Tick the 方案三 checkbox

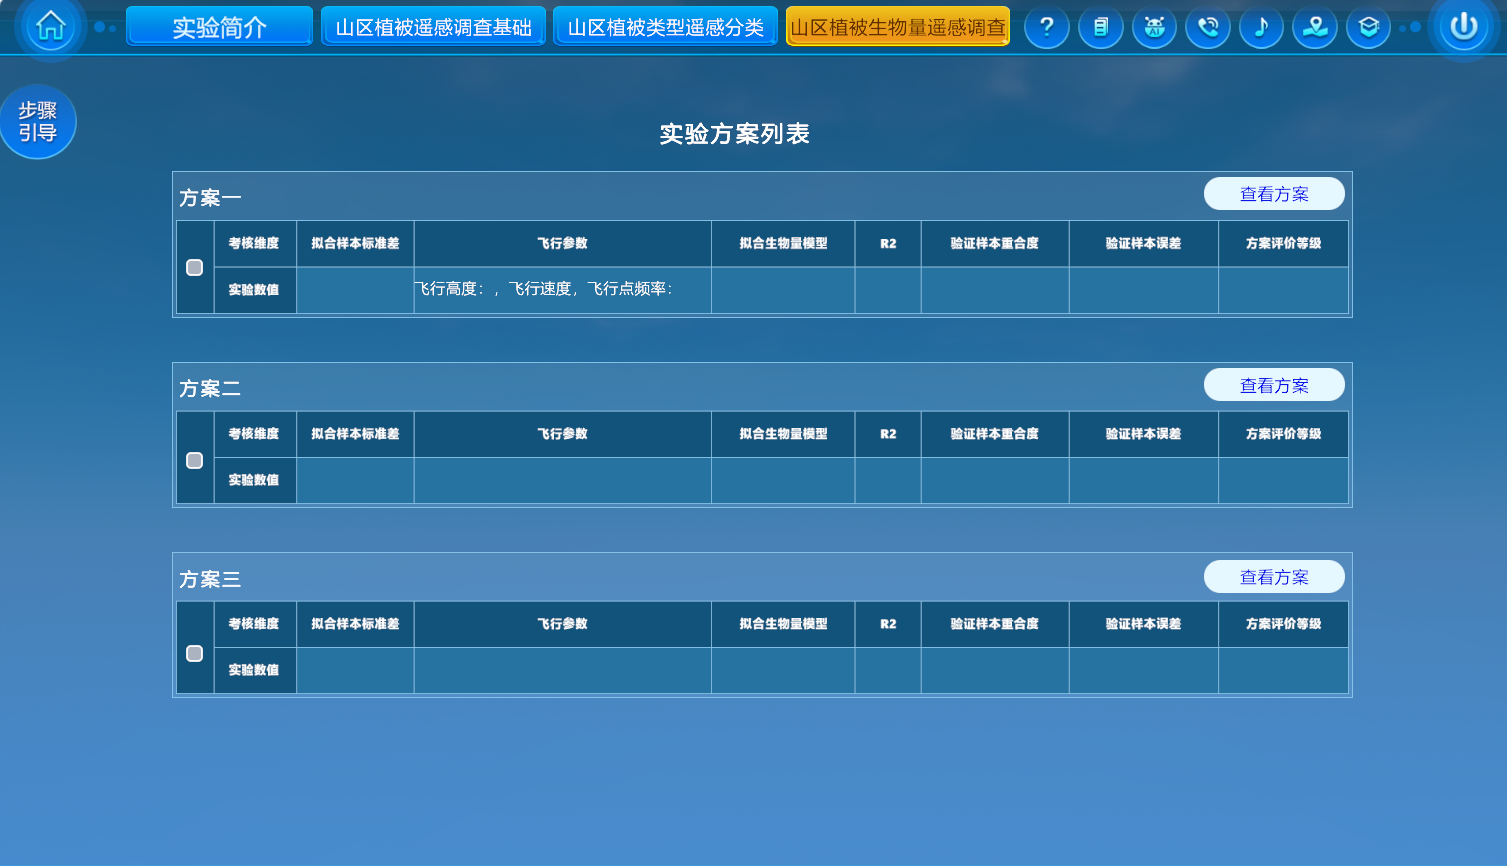195,653
